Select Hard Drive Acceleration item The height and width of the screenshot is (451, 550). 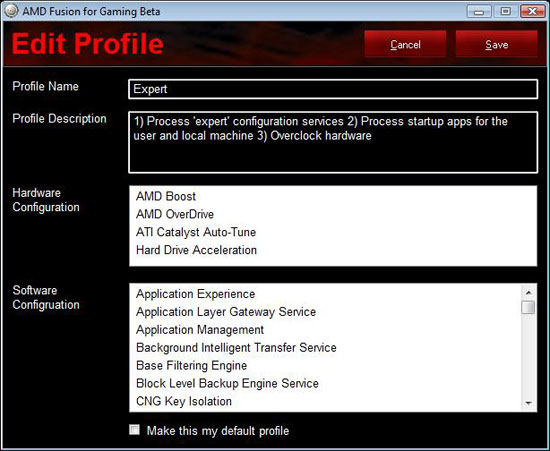click(x=196, y=250)
